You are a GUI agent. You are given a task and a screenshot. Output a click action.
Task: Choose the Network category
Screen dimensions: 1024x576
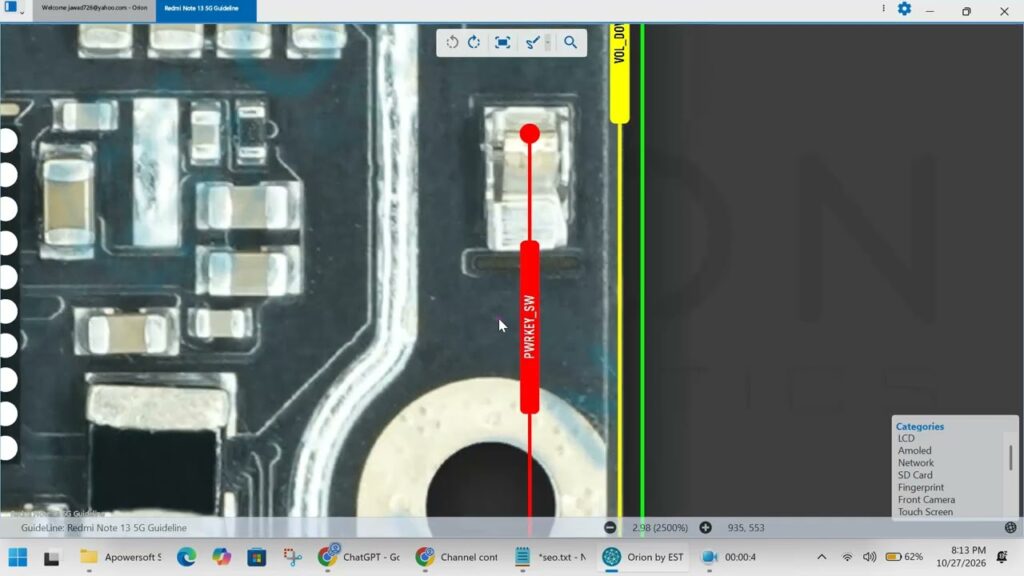[x=916, y=463]
